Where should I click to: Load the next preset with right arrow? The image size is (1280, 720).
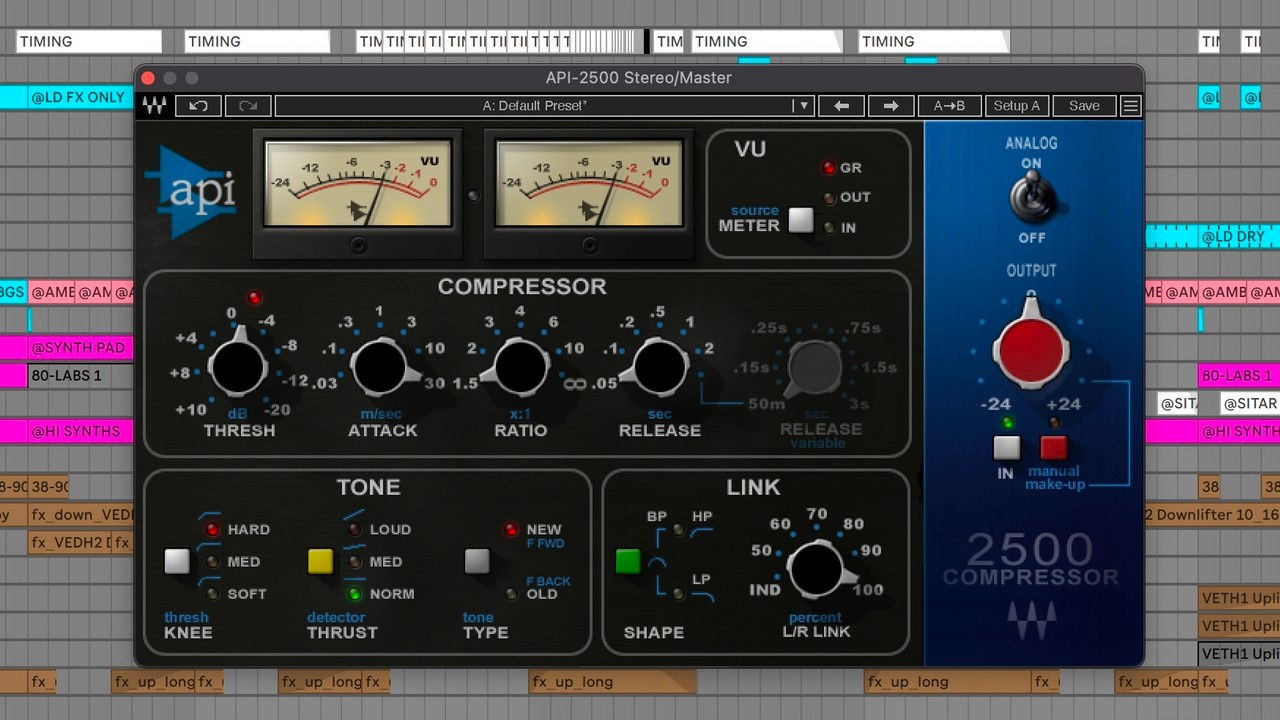(890, 106)
